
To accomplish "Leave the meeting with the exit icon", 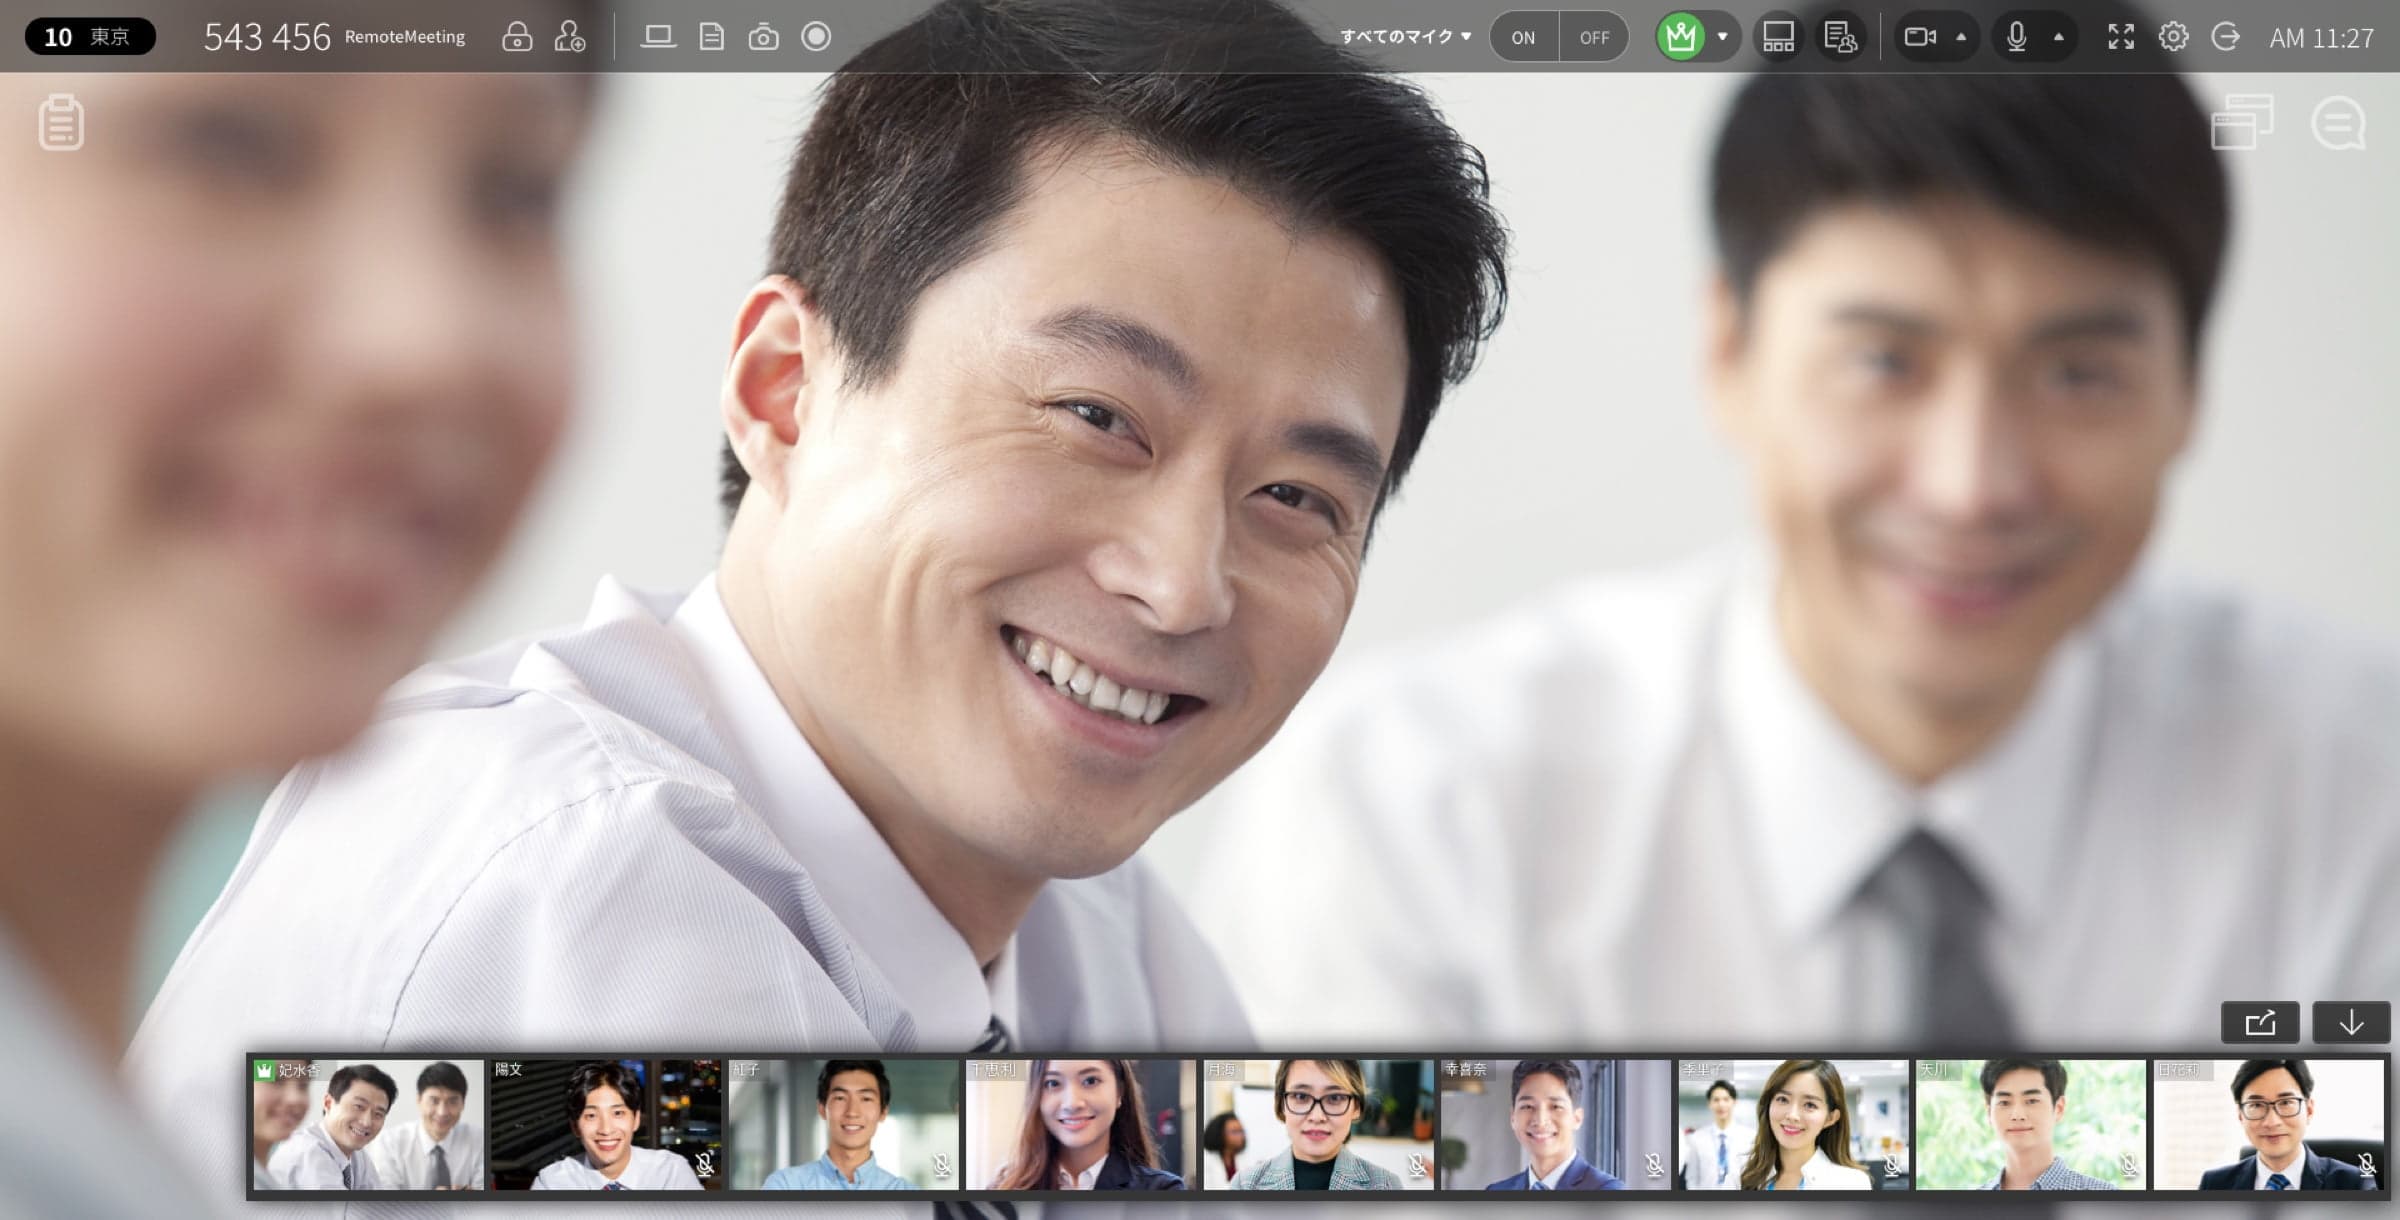I will pos(2225,37).
